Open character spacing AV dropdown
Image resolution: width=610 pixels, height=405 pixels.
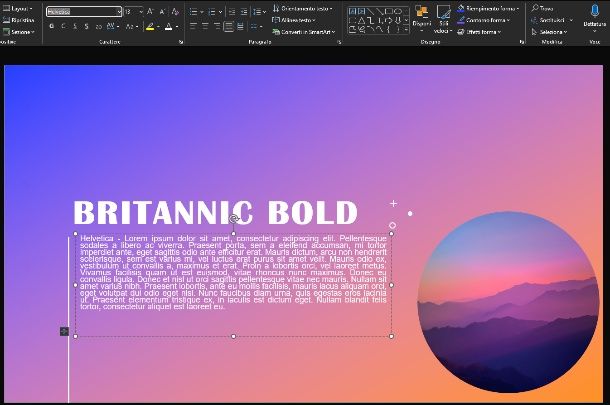(112, 26)
